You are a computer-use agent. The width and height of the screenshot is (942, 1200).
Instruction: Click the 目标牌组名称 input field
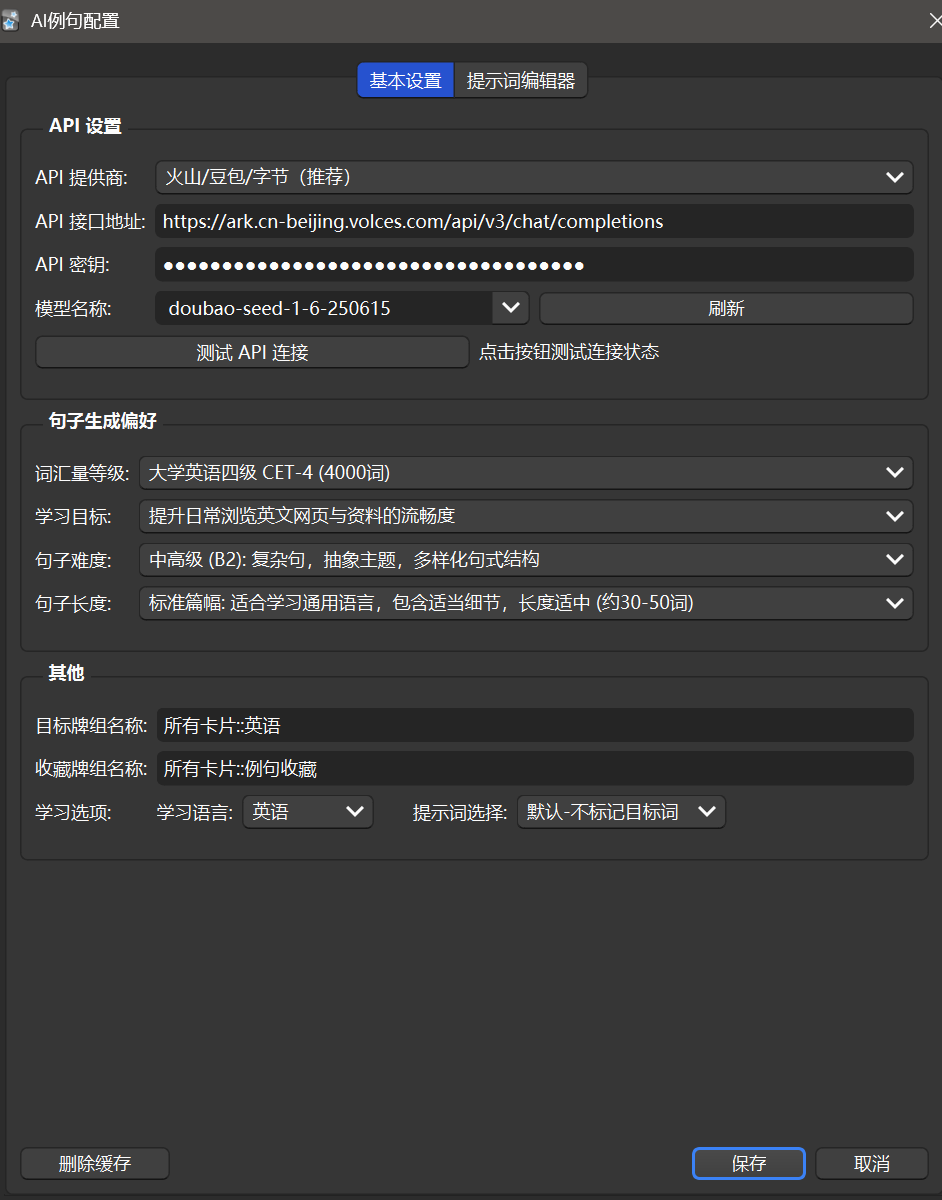534,725
